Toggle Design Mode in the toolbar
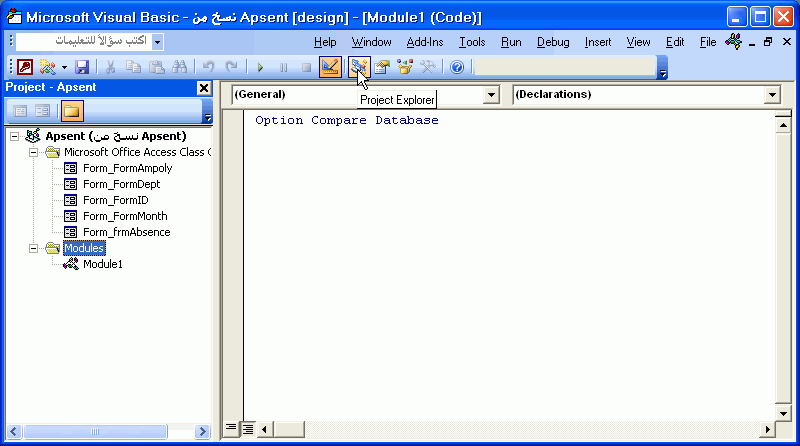The image size is (800, 446). [x=329, y=67]
